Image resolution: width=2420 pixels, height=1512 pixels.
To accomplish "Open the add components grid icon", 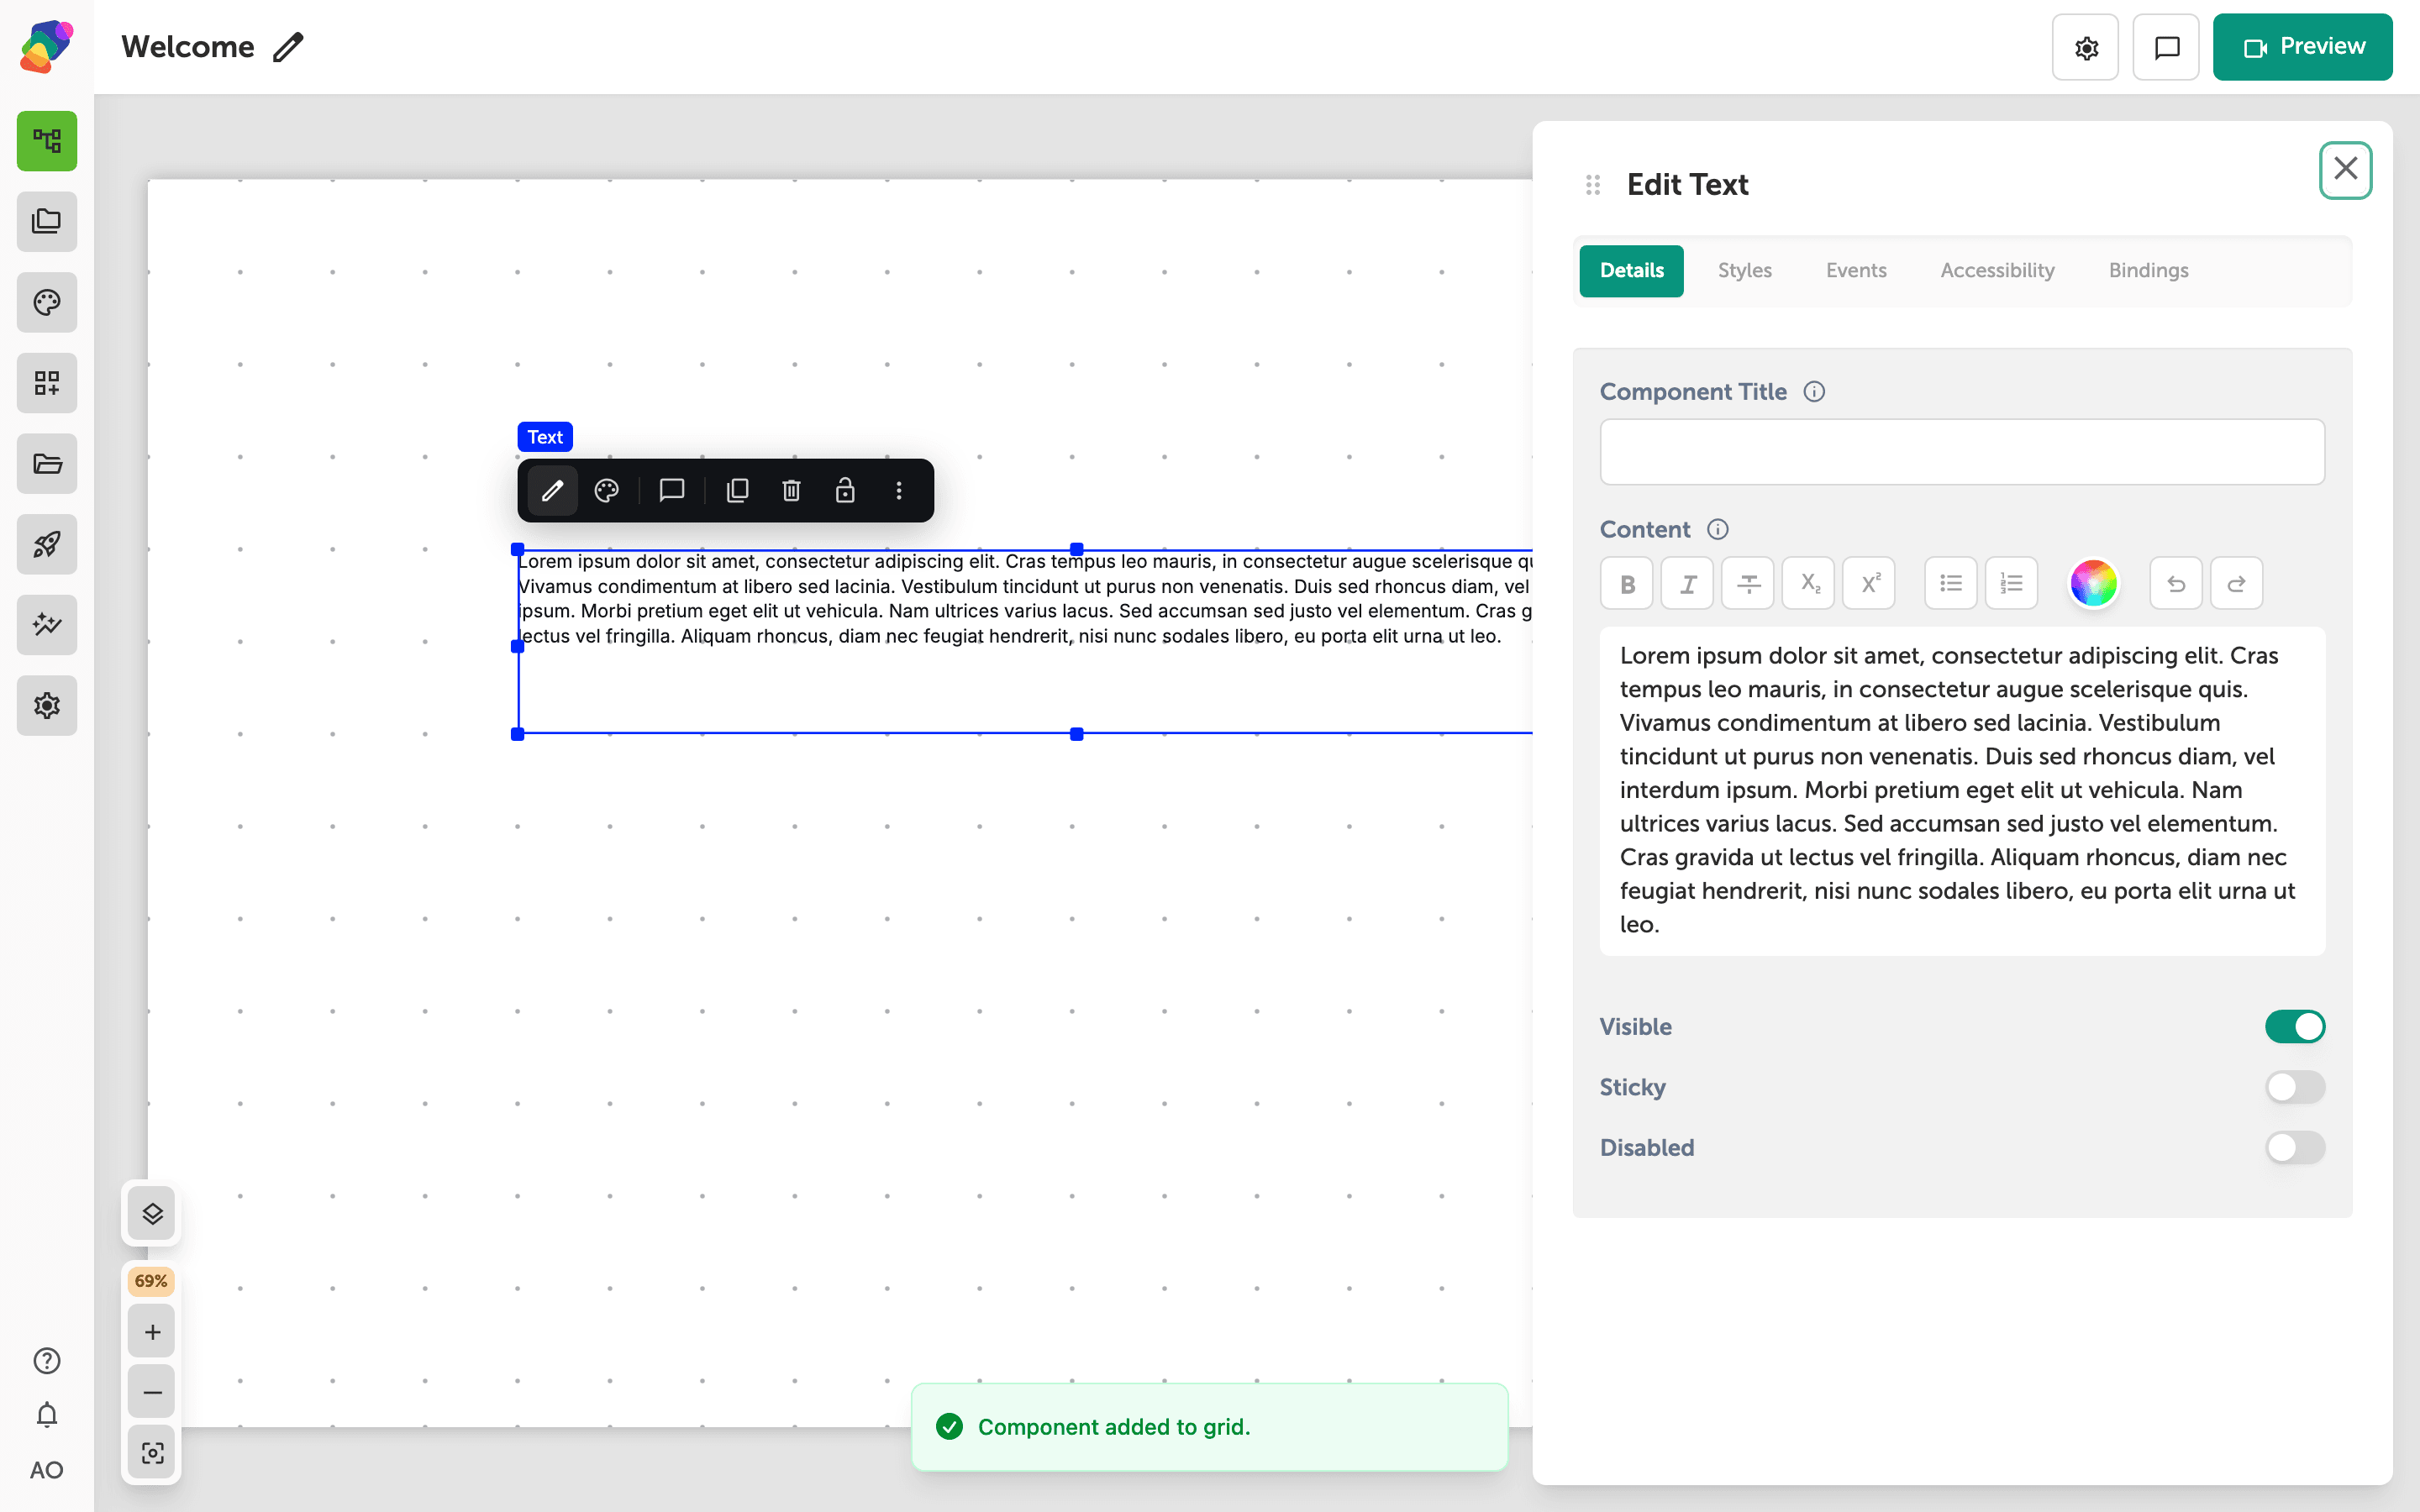I will click(x=47, y=383).
